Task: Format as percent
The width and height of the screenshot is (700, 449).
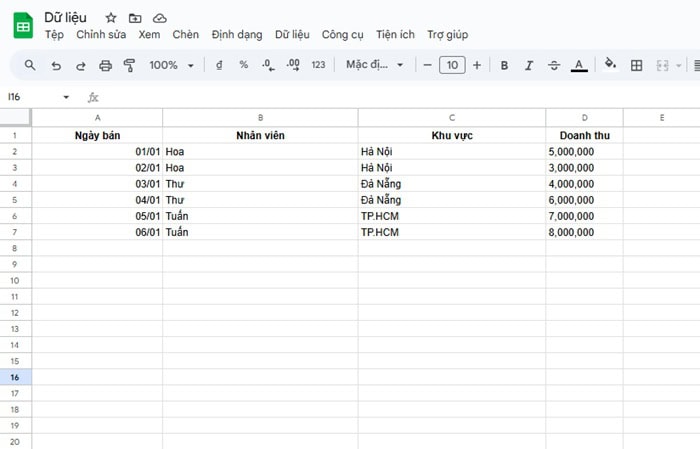Action: coord(243,65)
